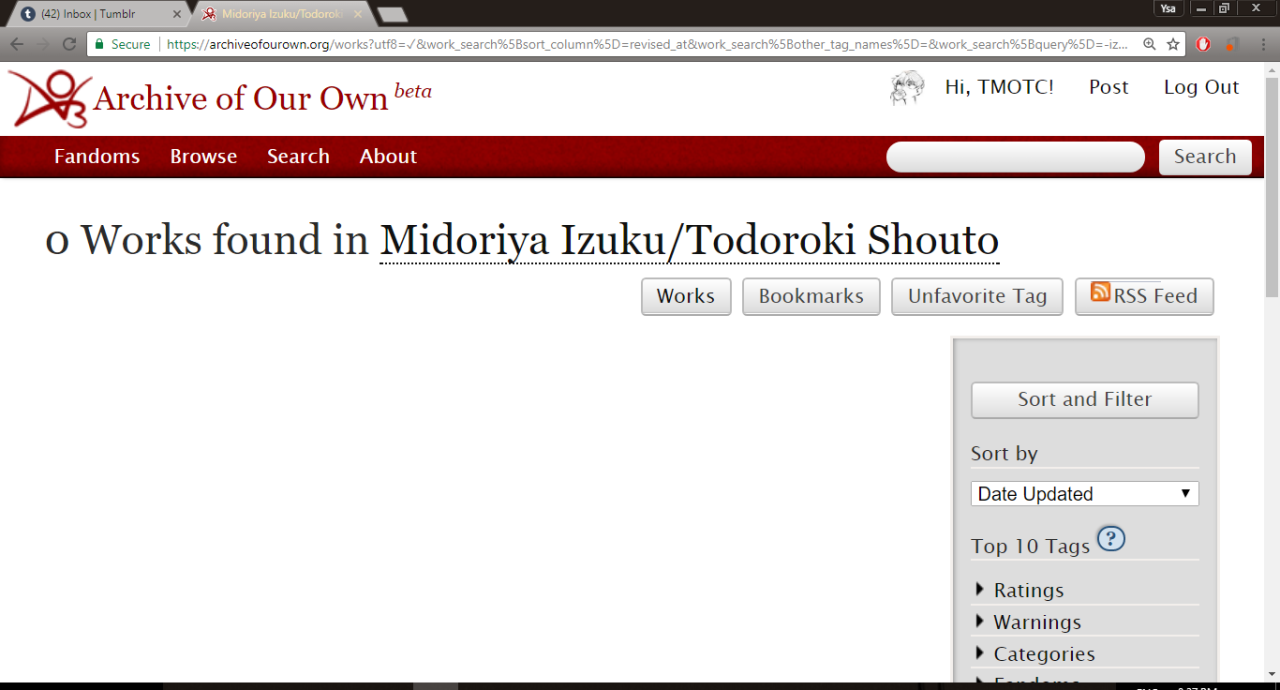The width and height of the screenshot is (1280, 690).
Task: Click the Opera extension icon
Action: 1204,44
